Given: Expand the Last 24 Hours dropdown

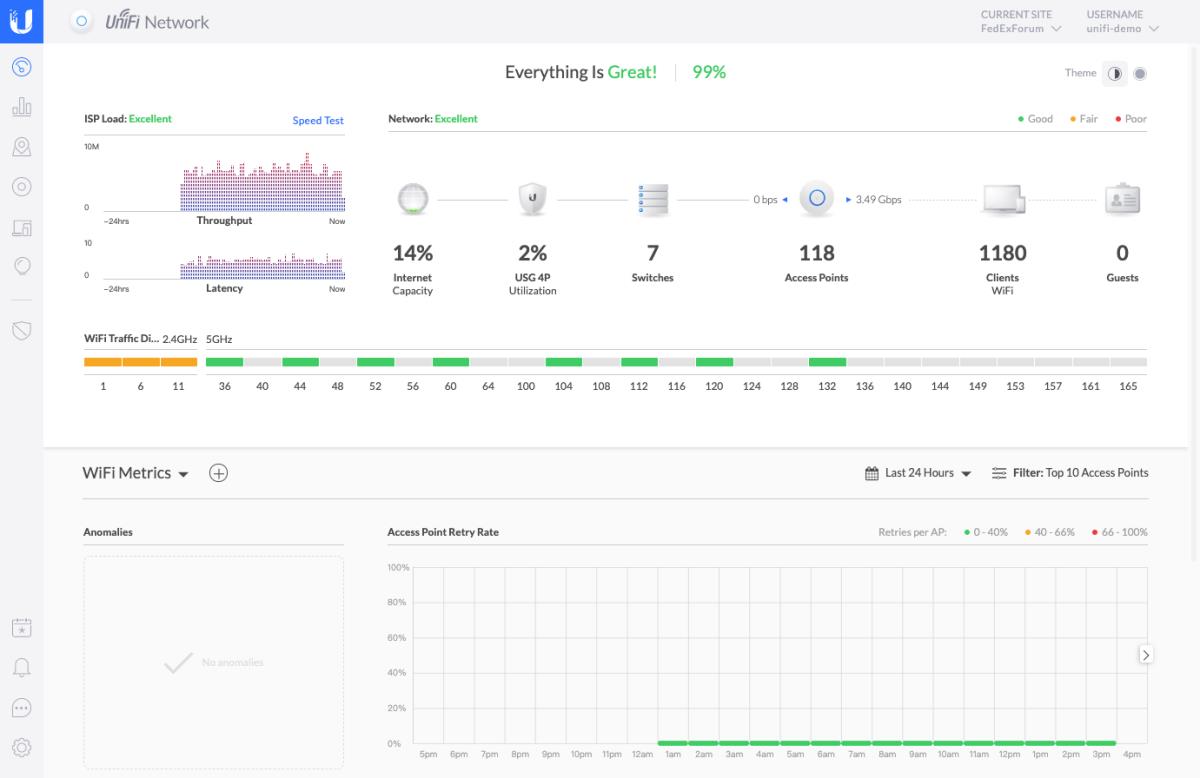Looking at the screenshot, I should [918, 473].
